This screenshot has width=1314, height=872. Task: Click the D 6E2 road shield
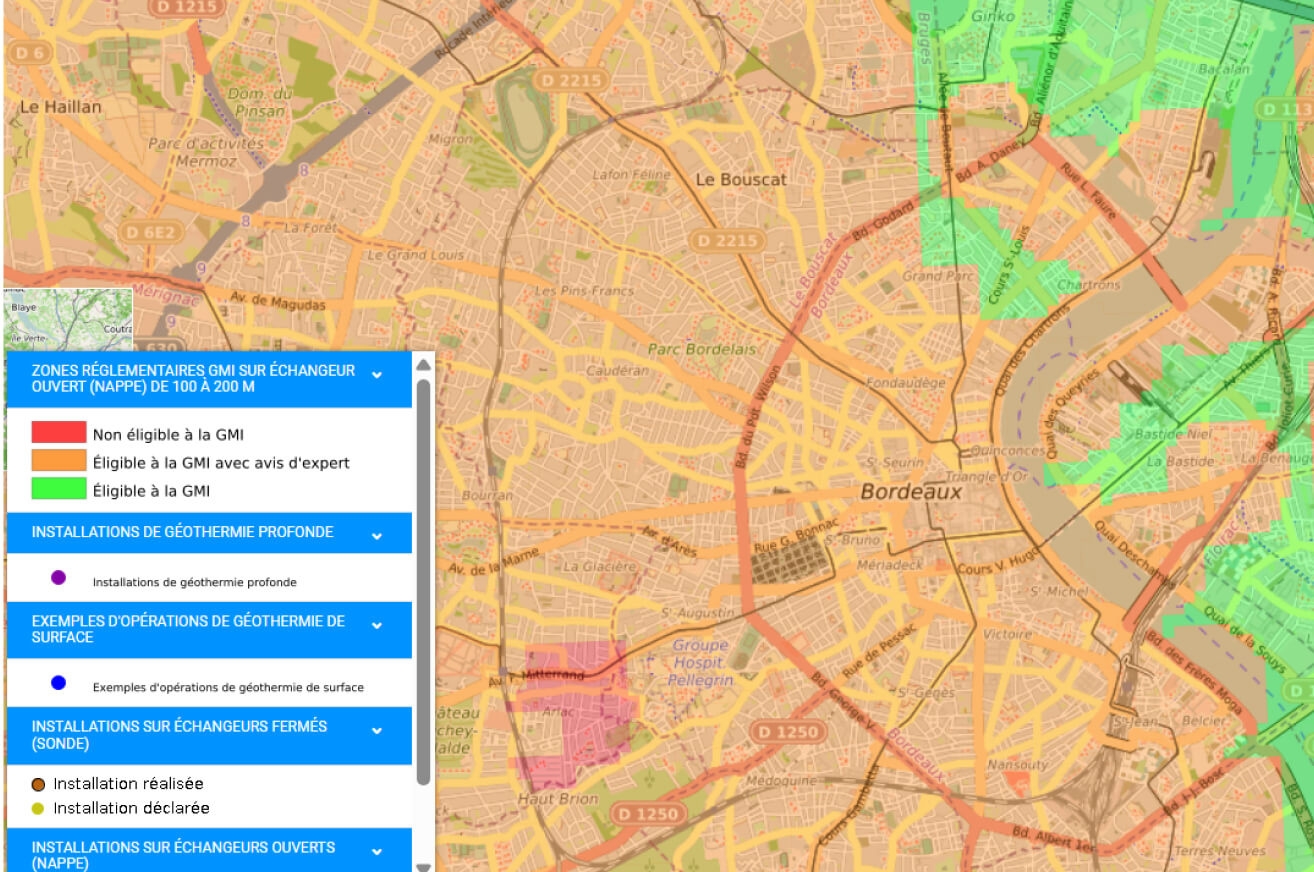tap(152, 232)
